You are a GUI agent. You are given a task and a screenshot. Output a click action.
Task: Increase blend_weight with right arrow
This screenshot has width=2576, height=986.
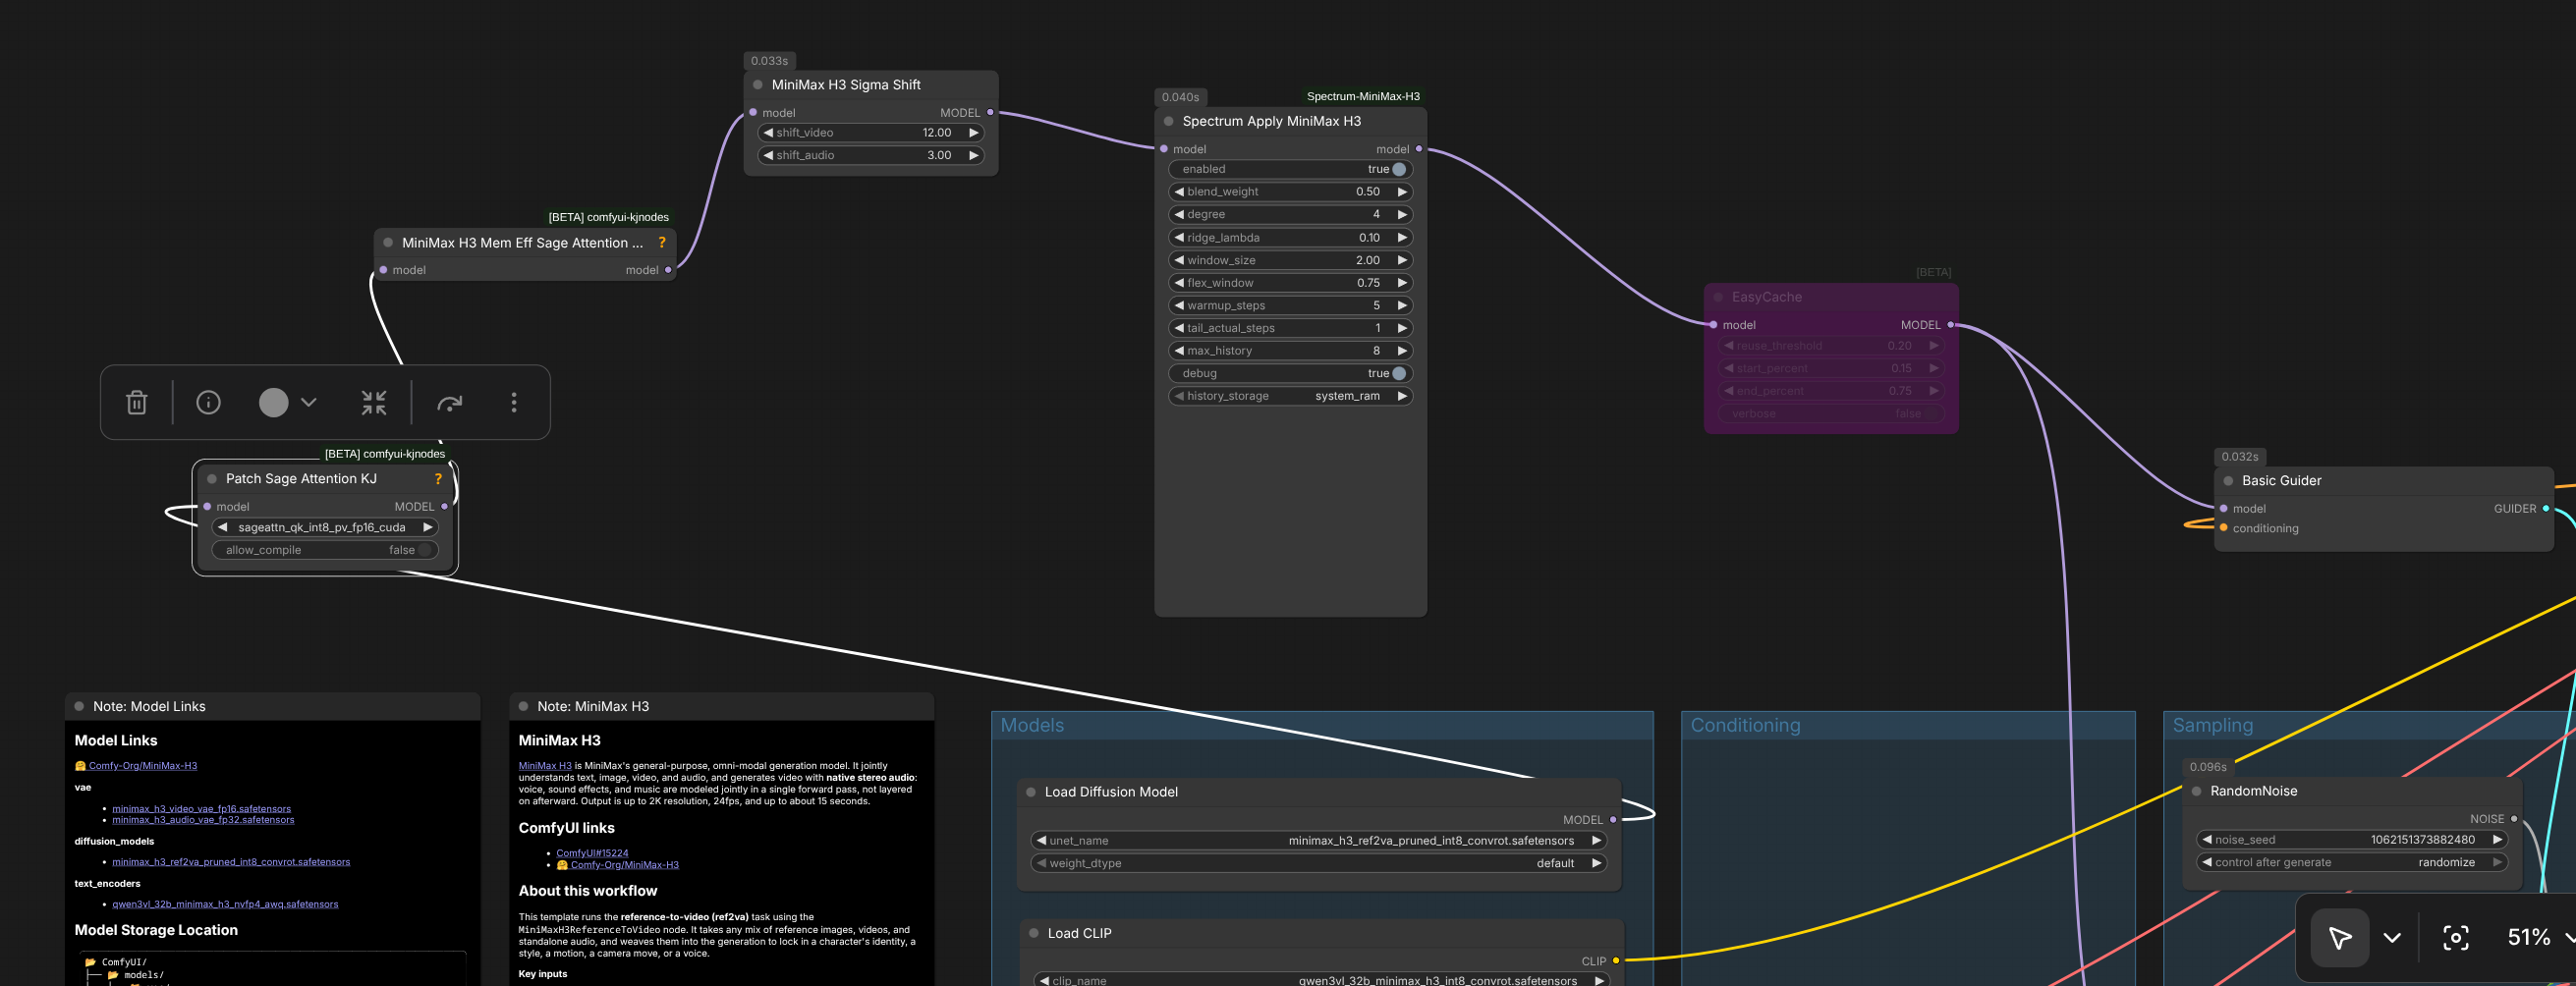click(1402, 192)
